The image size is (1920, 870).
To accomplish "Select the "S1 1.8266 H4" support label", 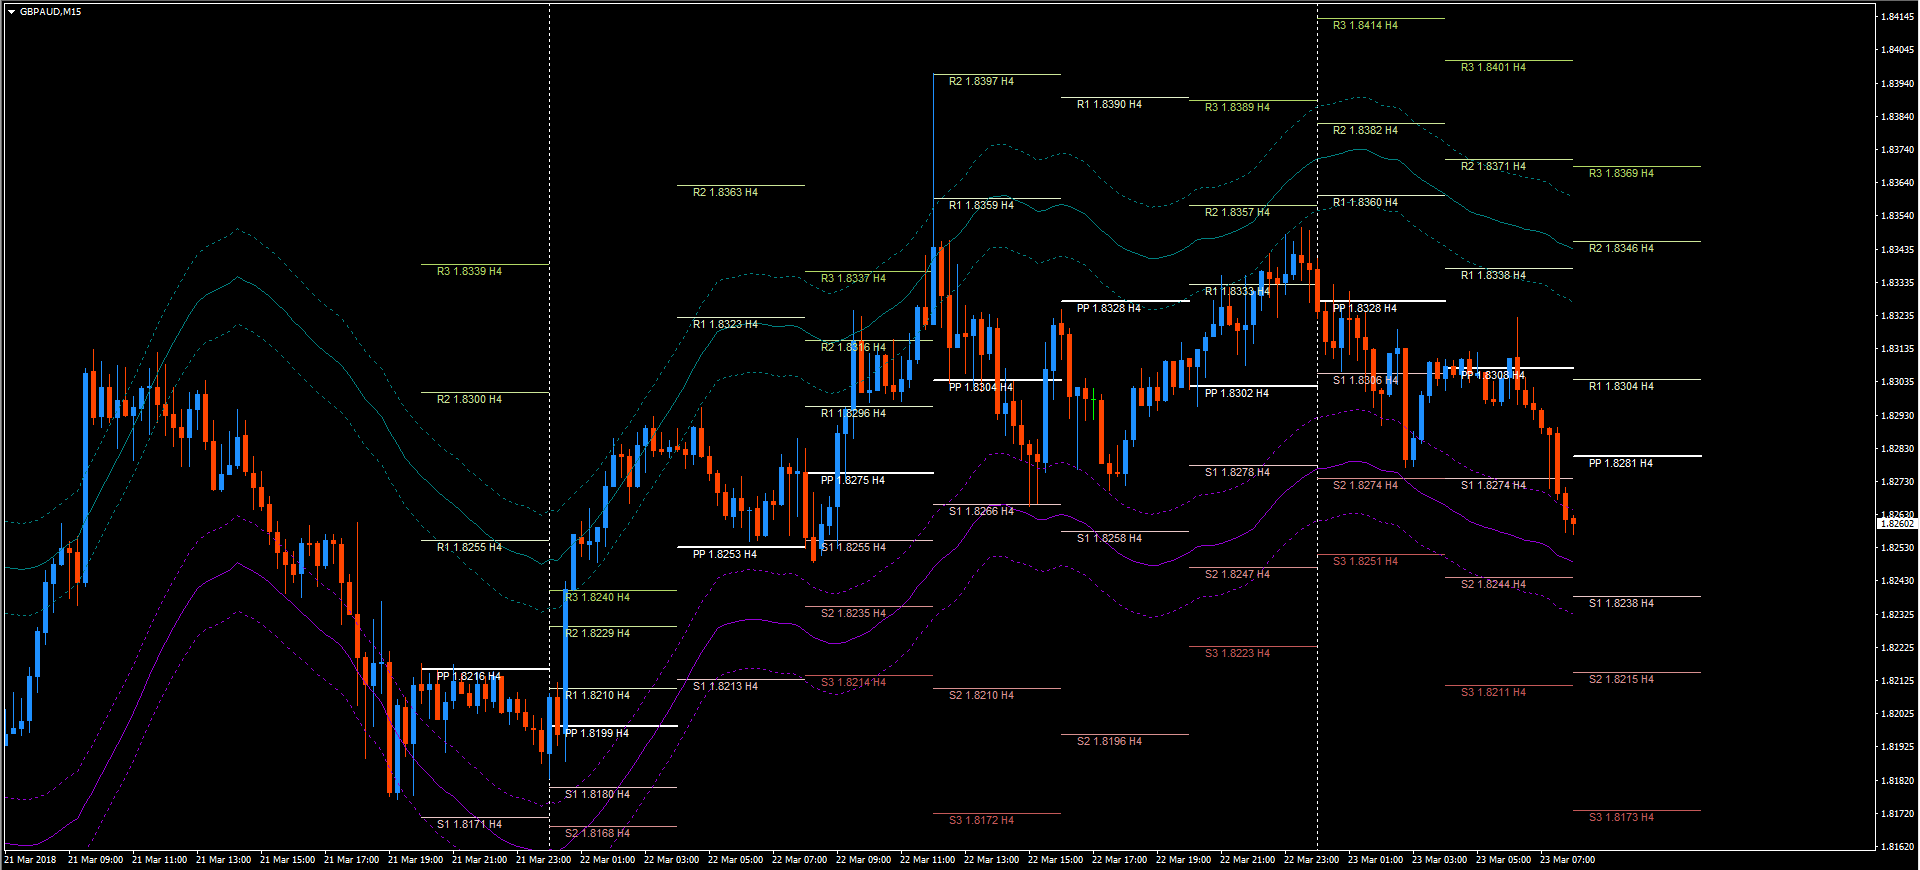I will [x=981, y=512].
